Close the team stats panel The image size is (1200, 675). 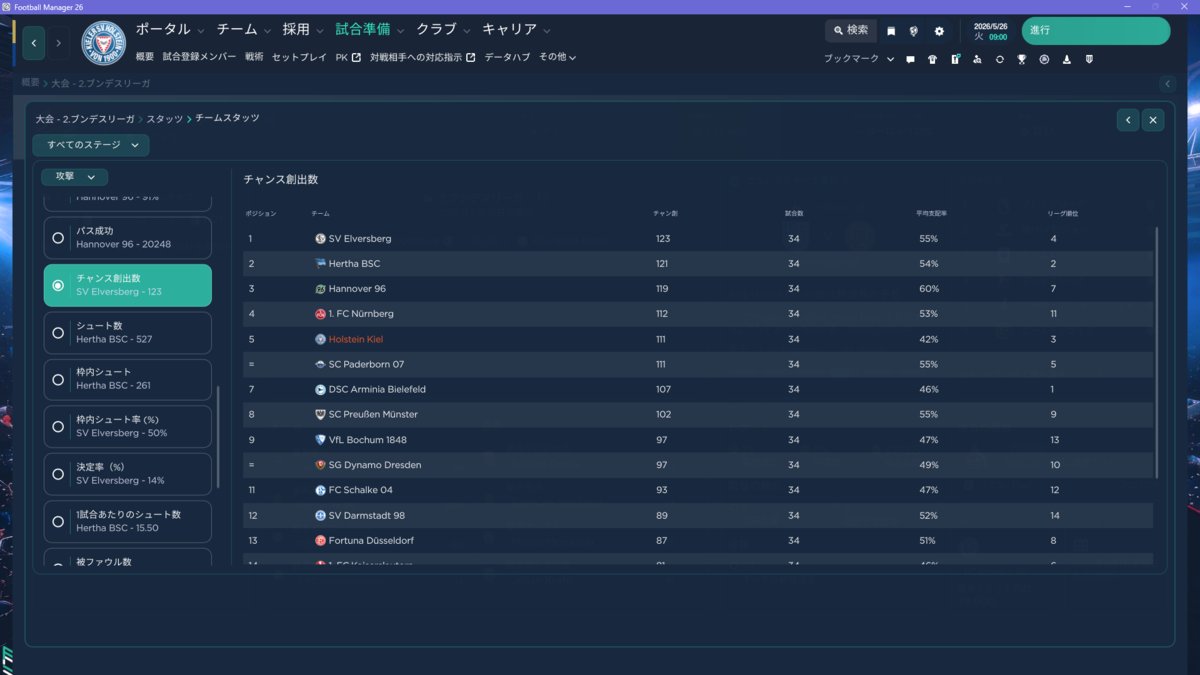[x=1153, y=120]
